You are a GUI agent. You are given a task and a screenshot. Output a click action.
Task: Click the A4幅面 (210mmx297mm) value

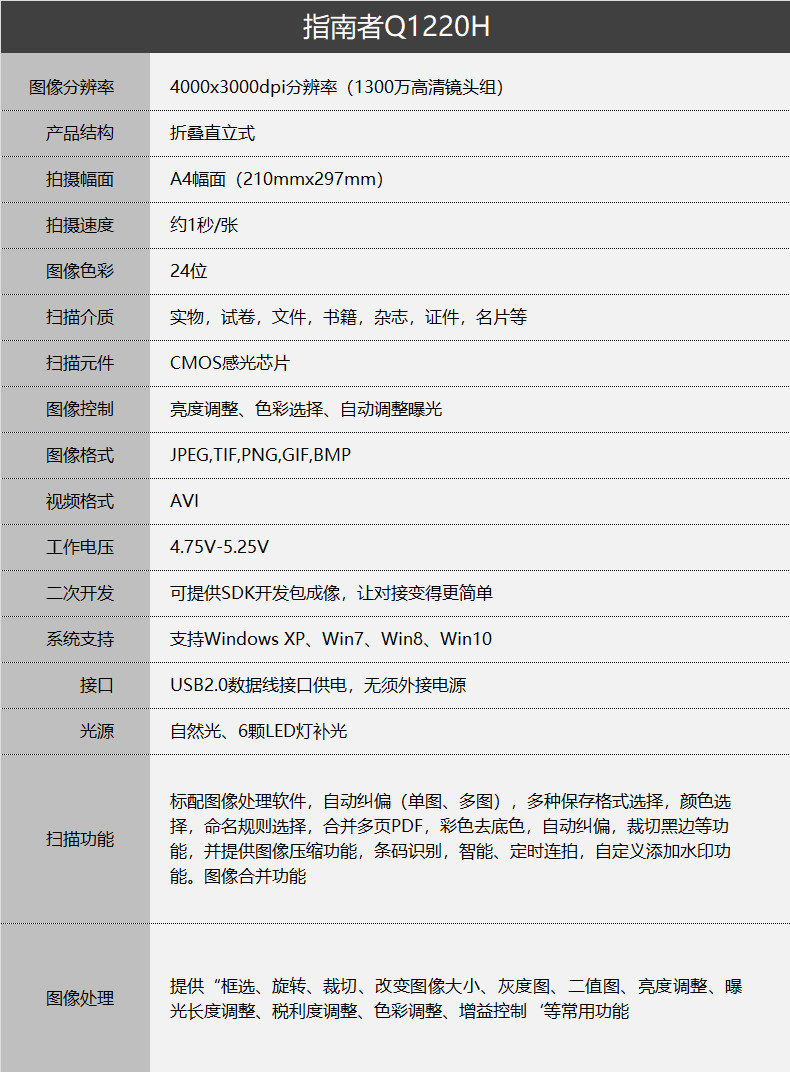pos(277,179)
